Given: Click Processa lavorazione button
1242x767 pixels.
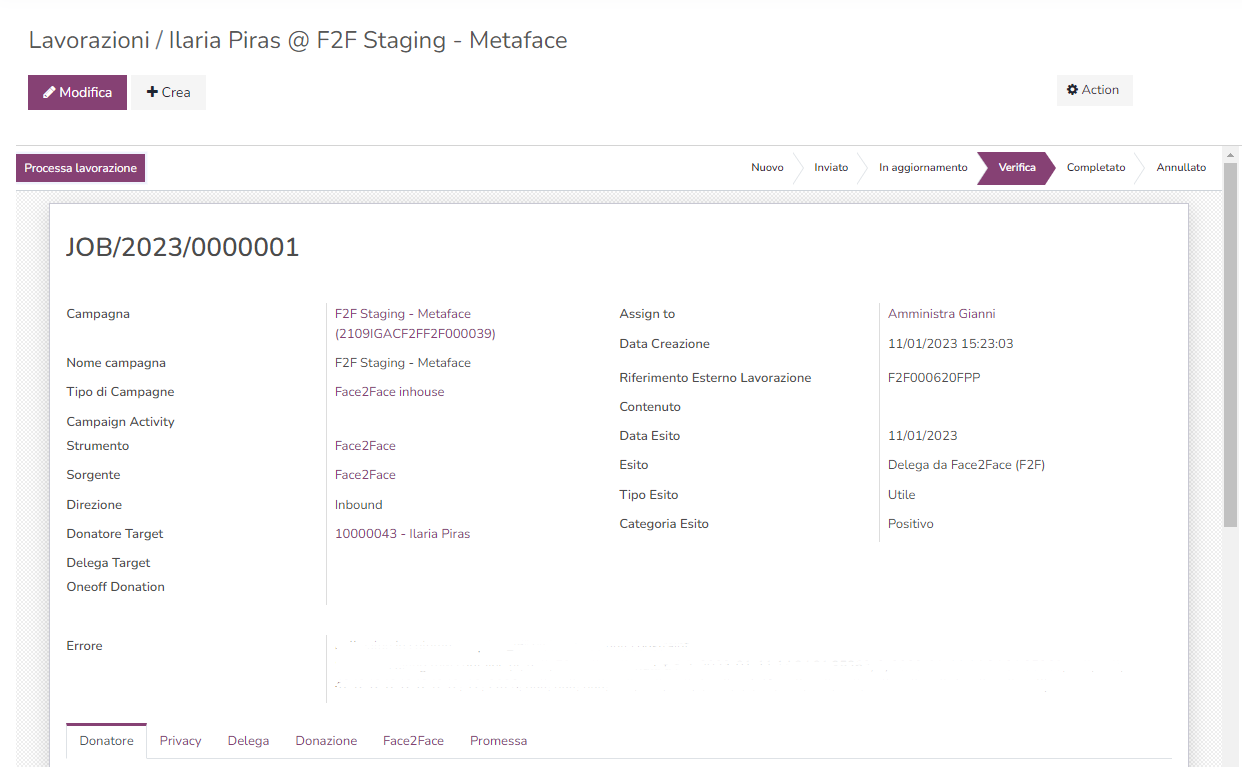Looking at the screenshot, I should 80,168.
